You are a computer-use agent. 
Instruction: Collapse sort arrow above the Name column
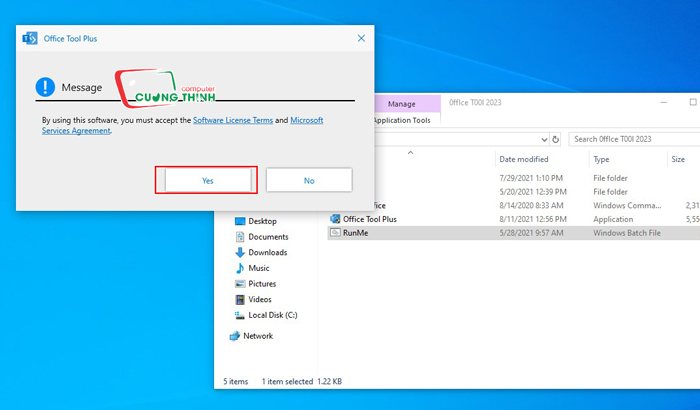coord(410,153)
